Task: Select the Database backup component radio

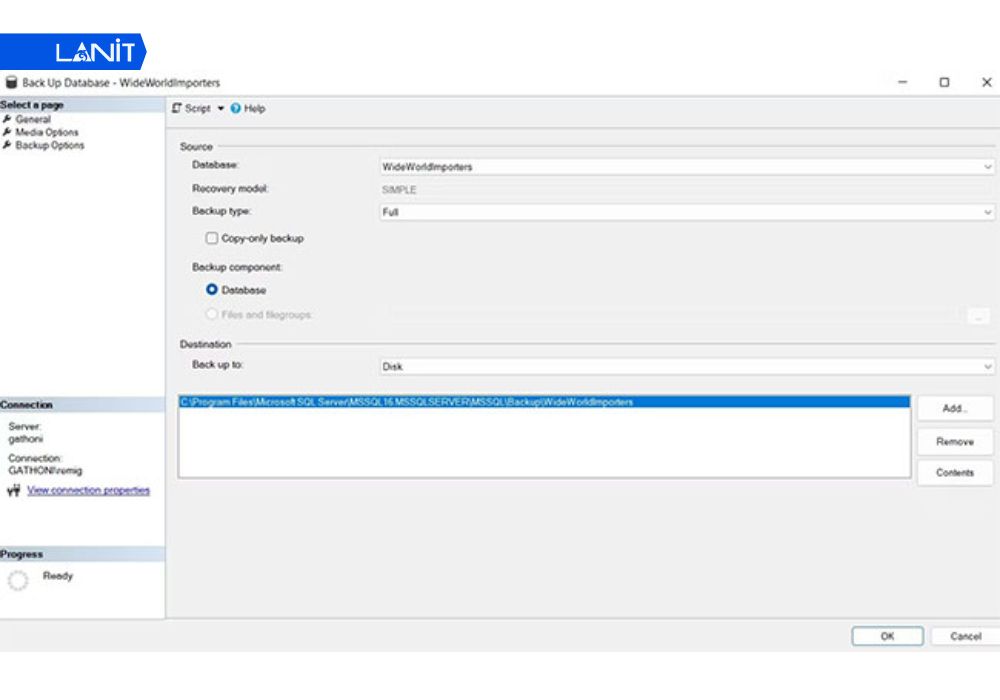Action: tap(212, 290)
